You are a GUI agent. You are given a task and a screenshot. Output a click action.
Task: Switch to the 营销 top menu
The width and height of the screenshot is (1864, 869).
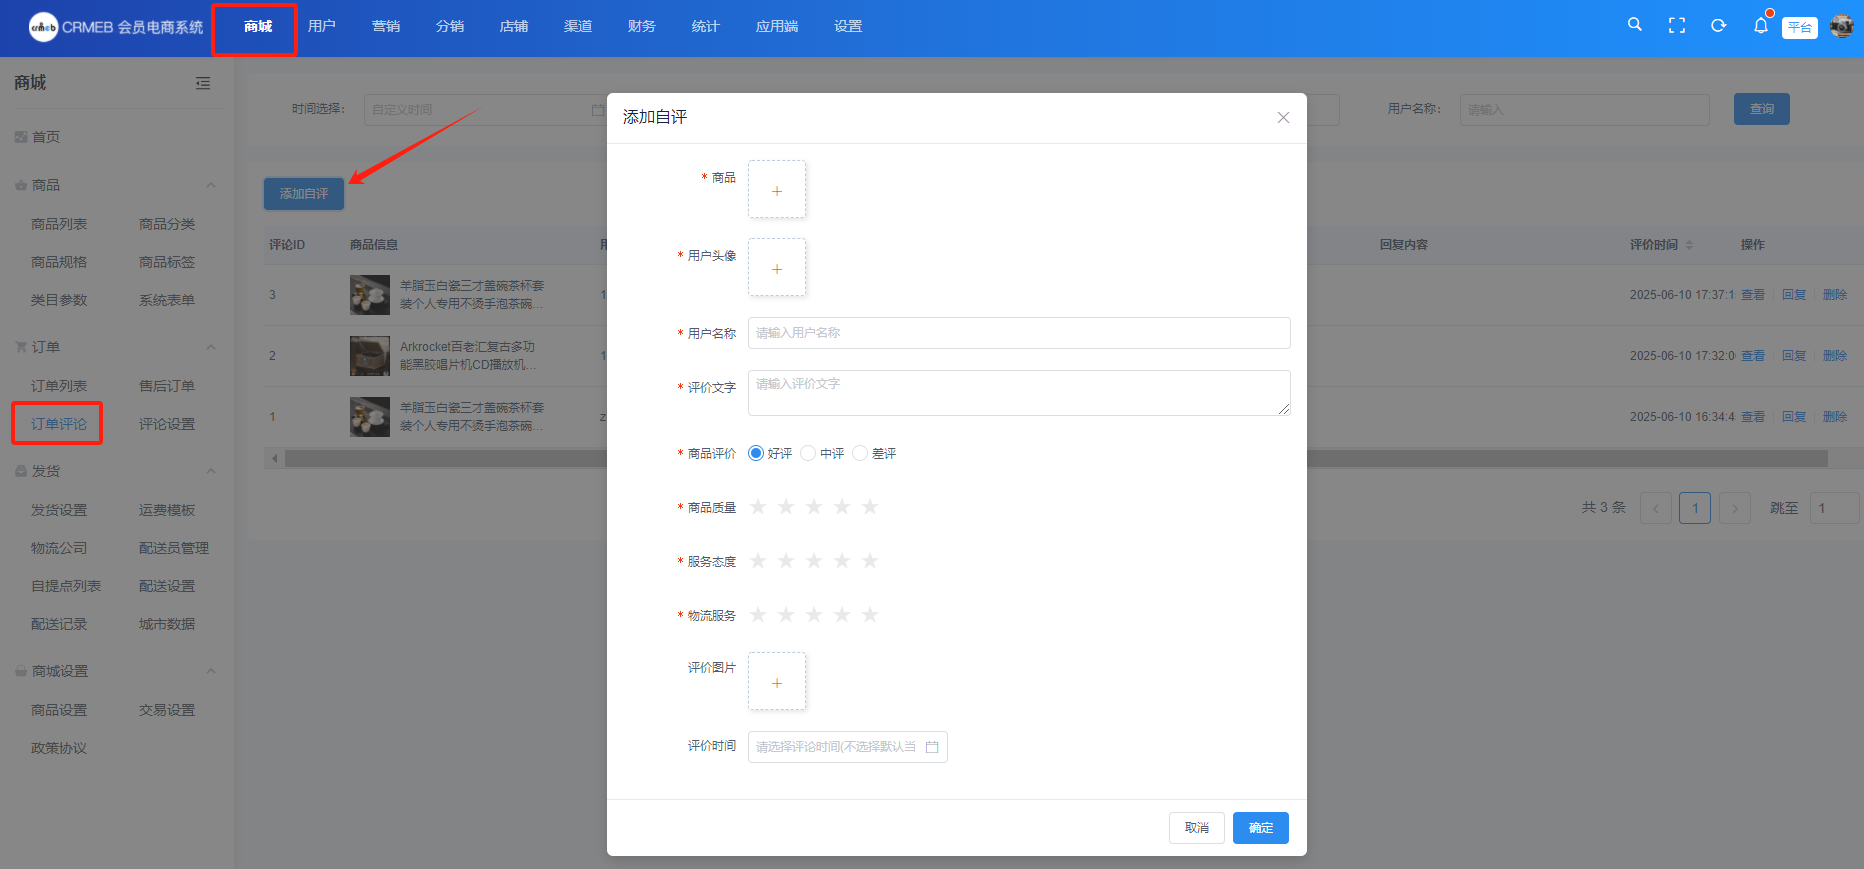pyautogui.click(x=386, y=26)
